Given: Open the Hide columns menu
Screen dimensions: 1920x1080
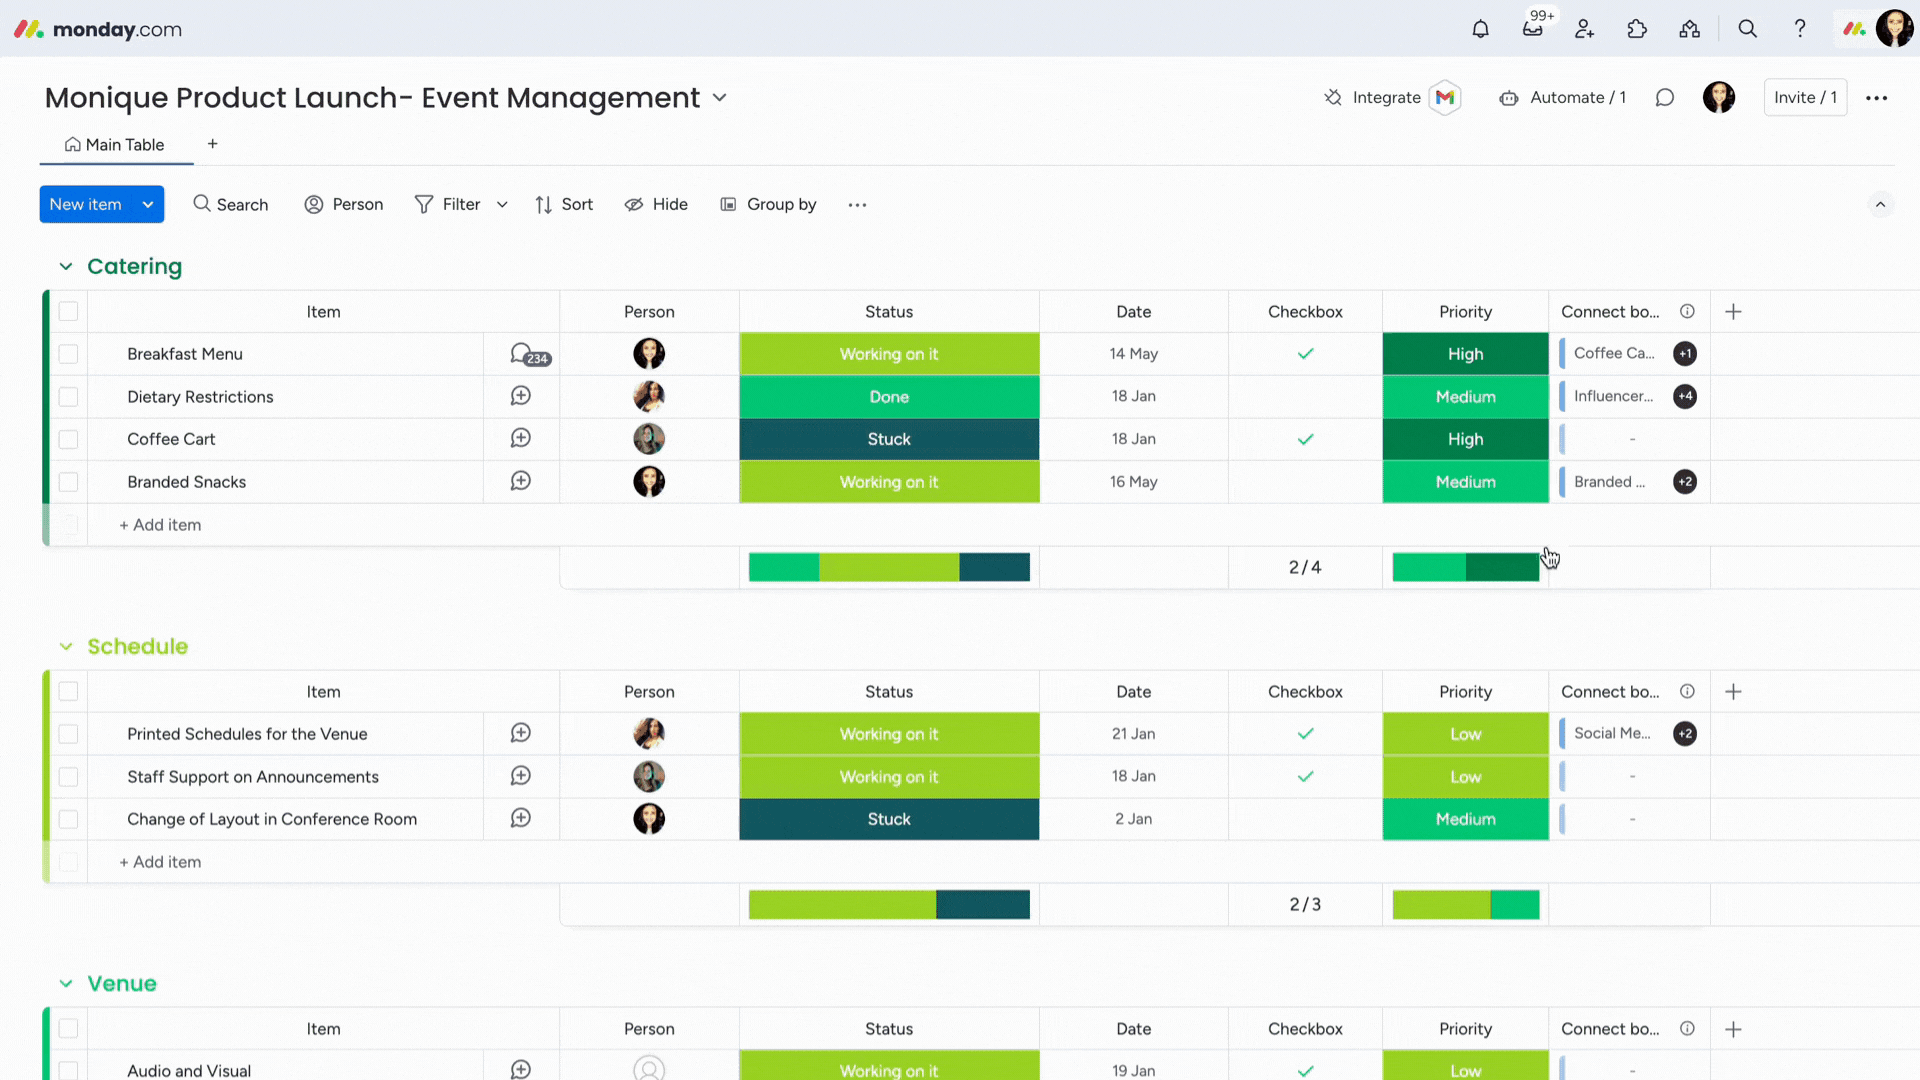Looking at the screenshot, I should click(x=656, y=204).
